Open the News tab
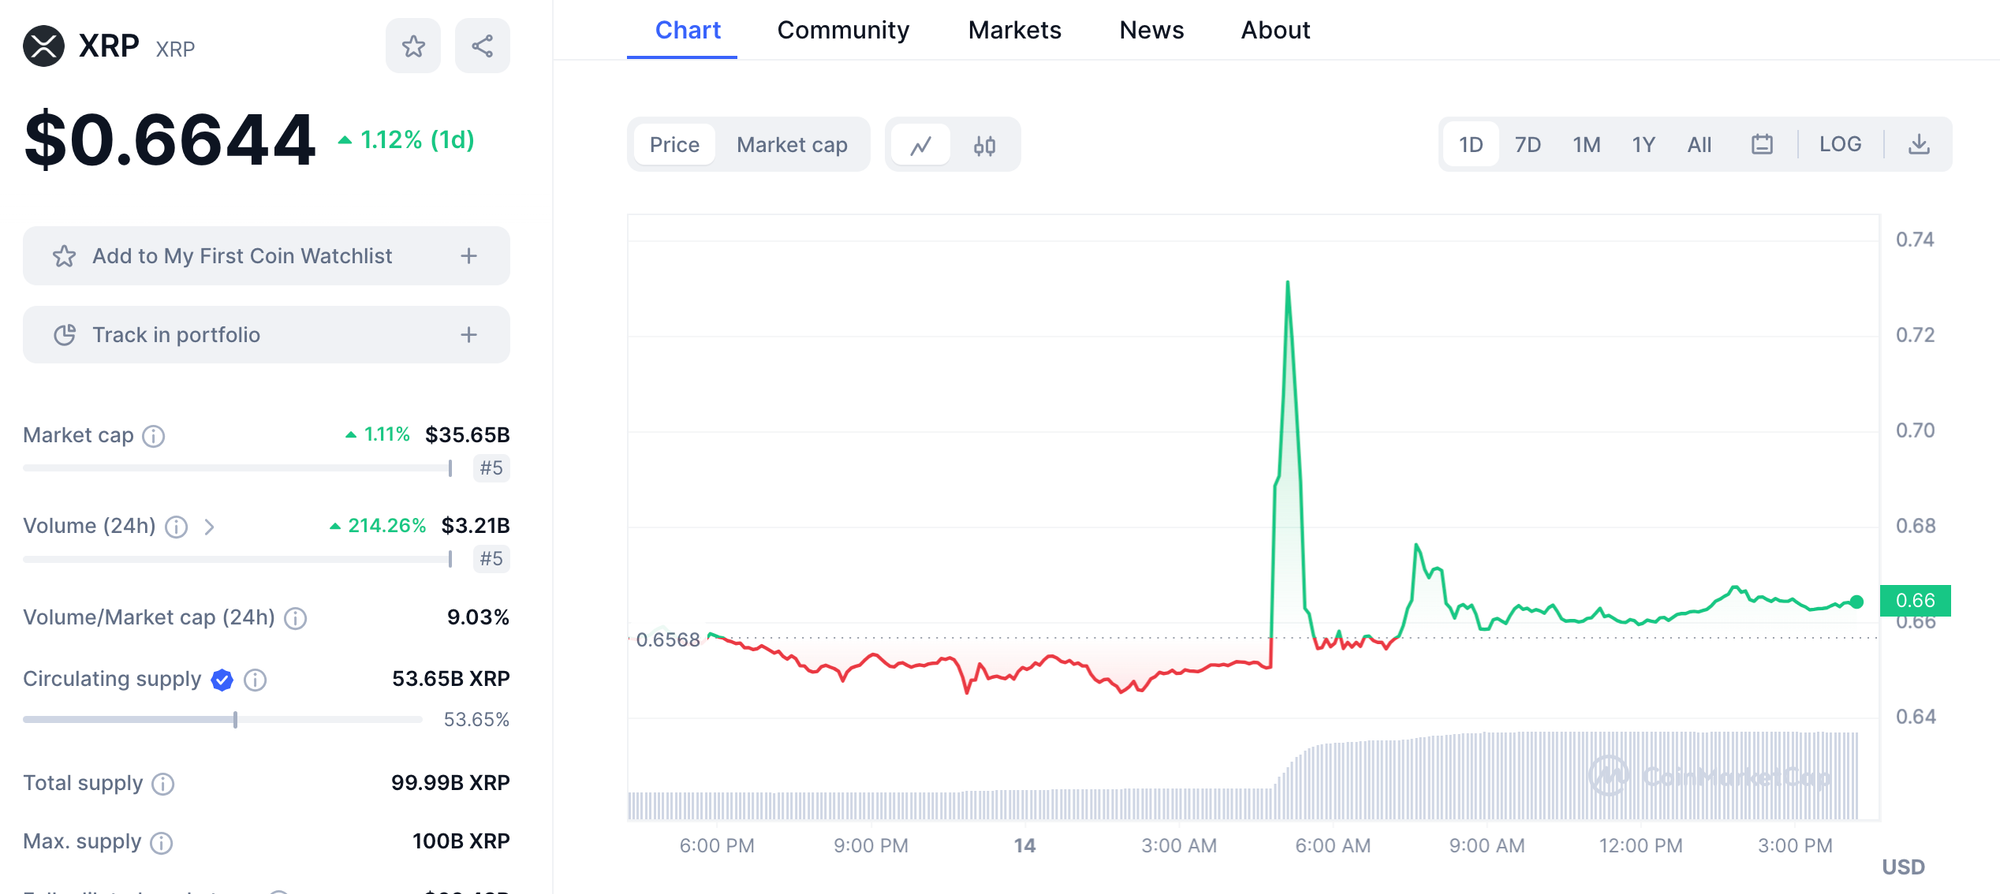Viewport: 2000px width, 894px height. 1151,30
